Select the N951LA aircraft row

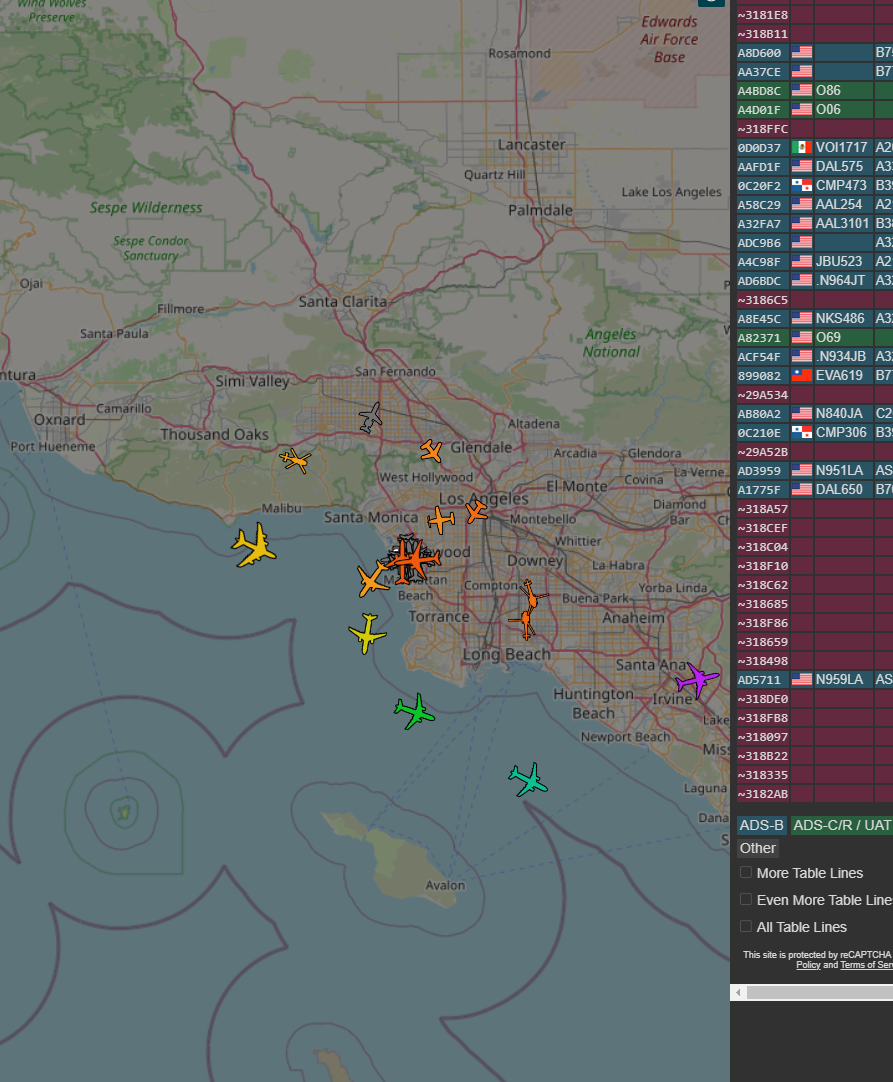(814, 470)
